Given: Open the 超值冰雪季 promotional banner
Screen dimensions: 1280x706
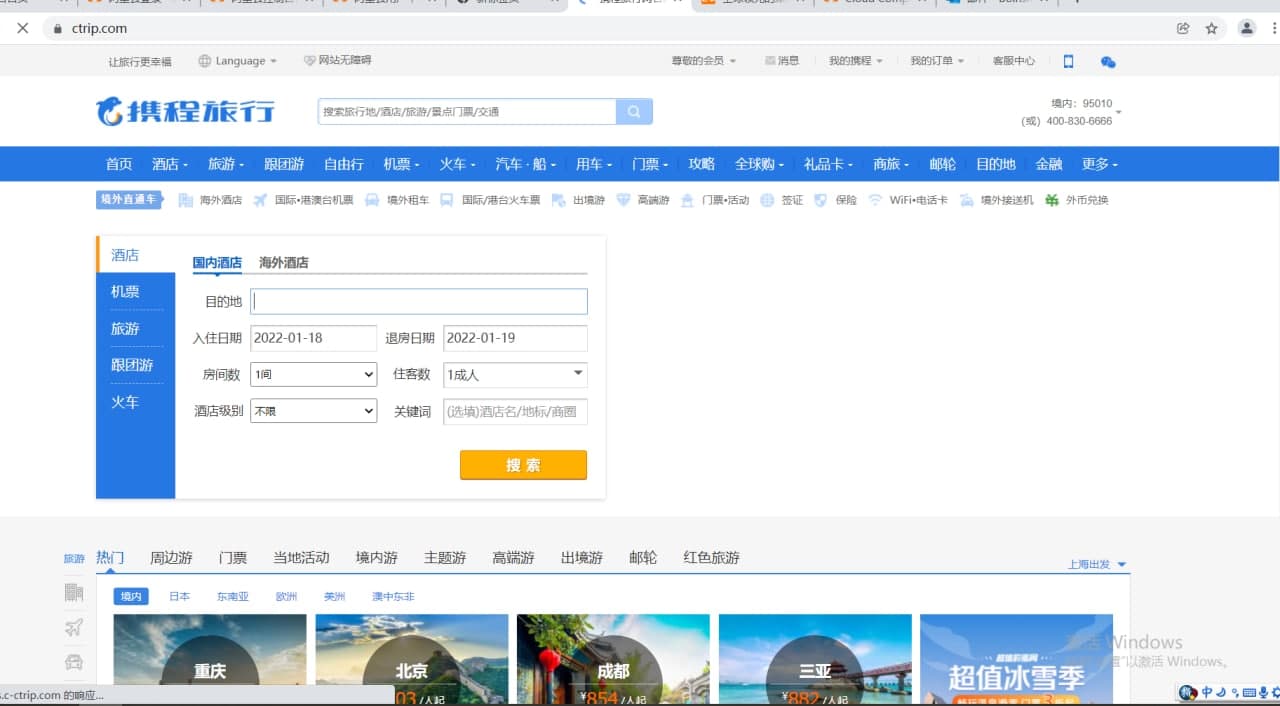Looking at the screenshot, I should pos(1016,658).
